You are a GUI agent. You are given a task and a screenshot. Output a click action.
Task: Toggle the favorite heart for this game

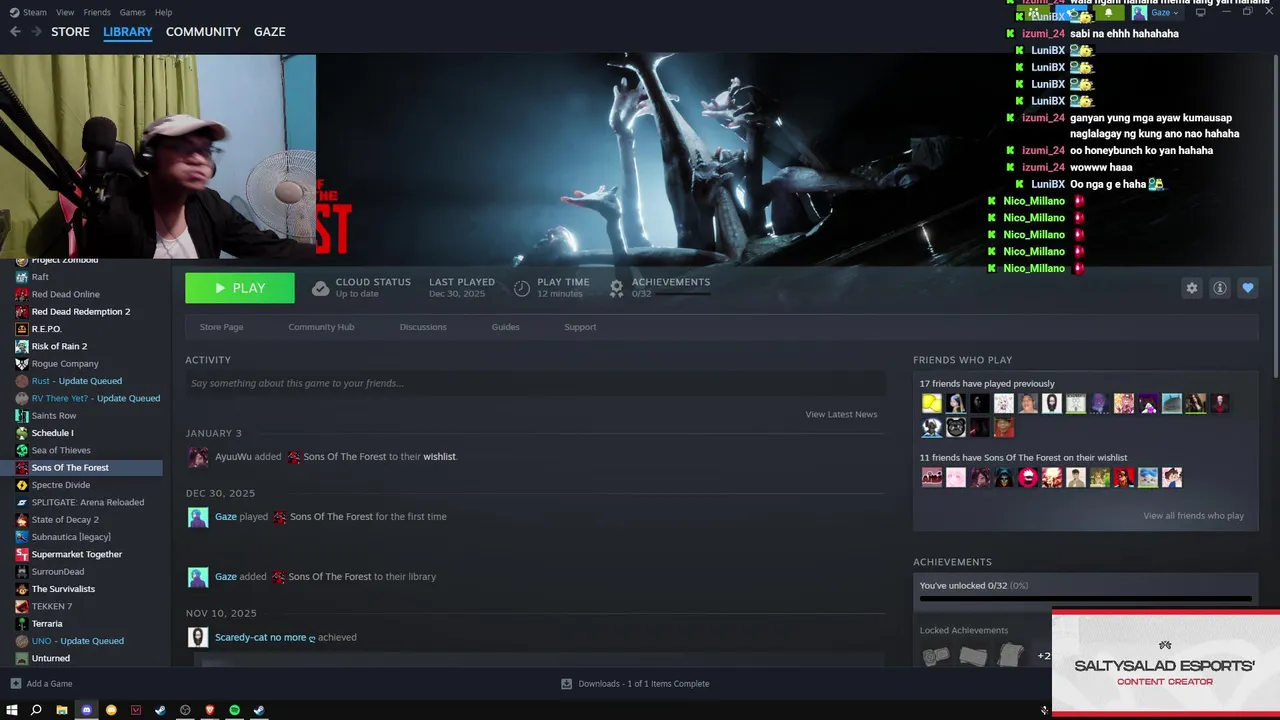coord(1247,288)
